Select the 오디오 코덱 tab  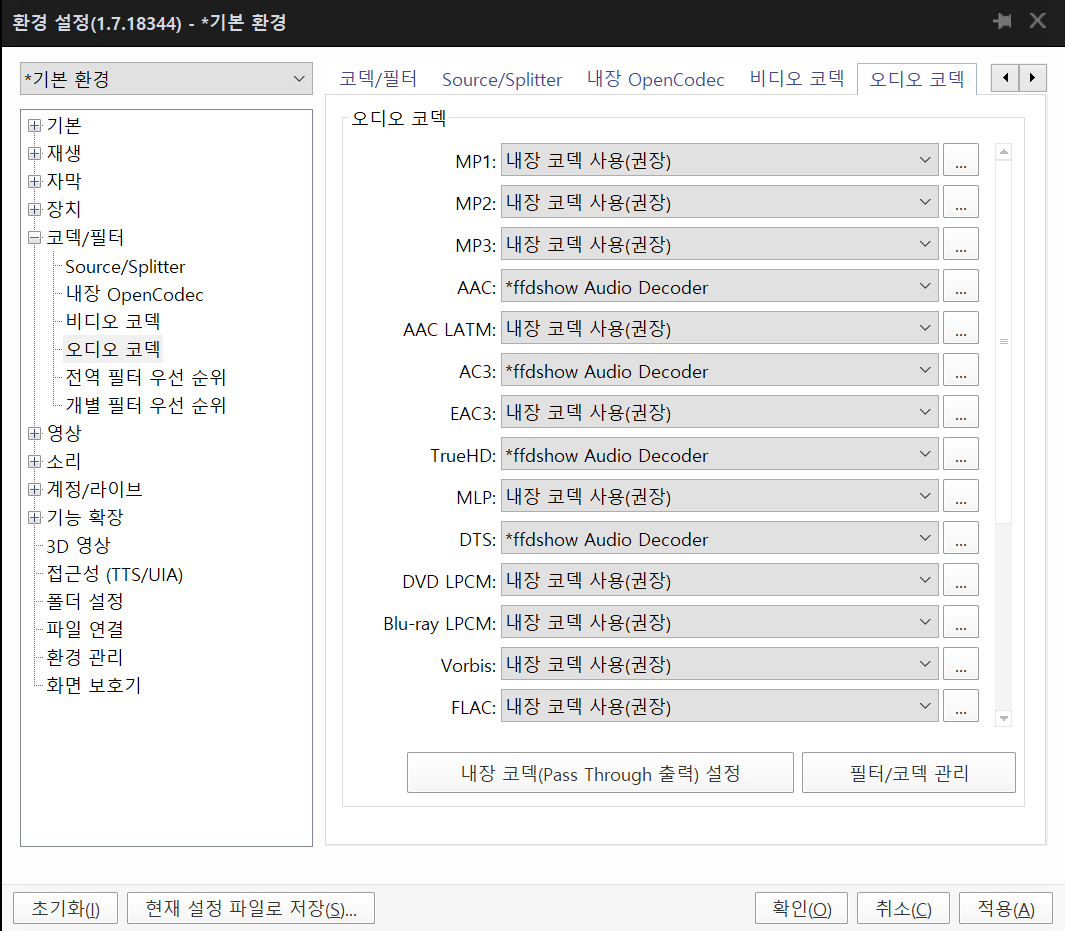click(x=917, y=79)
